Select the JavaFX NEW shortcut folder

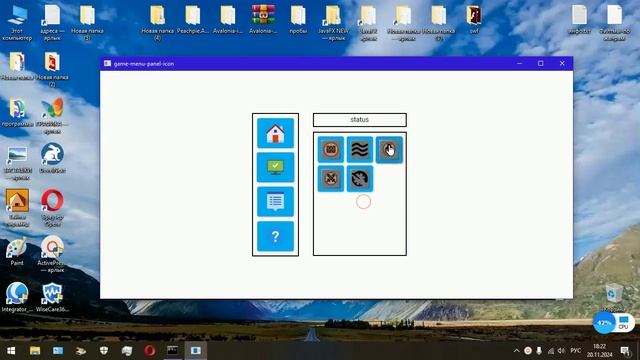[333, 23]
